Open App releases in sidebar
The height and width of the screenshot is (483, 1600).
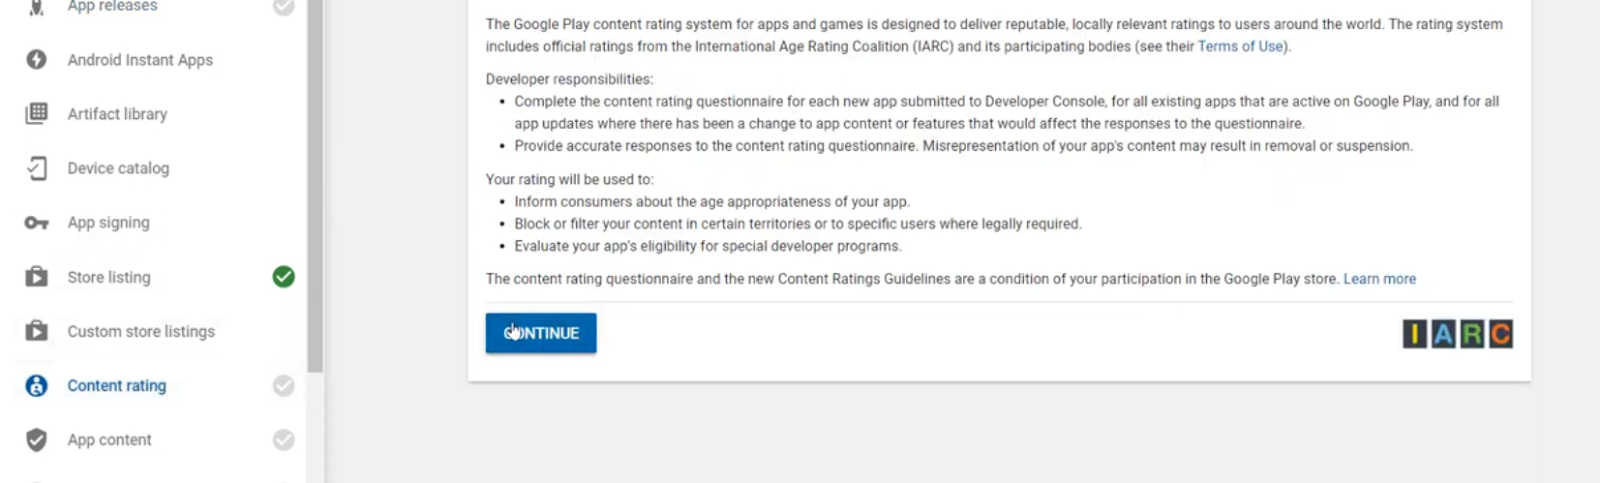click(112, 7)
